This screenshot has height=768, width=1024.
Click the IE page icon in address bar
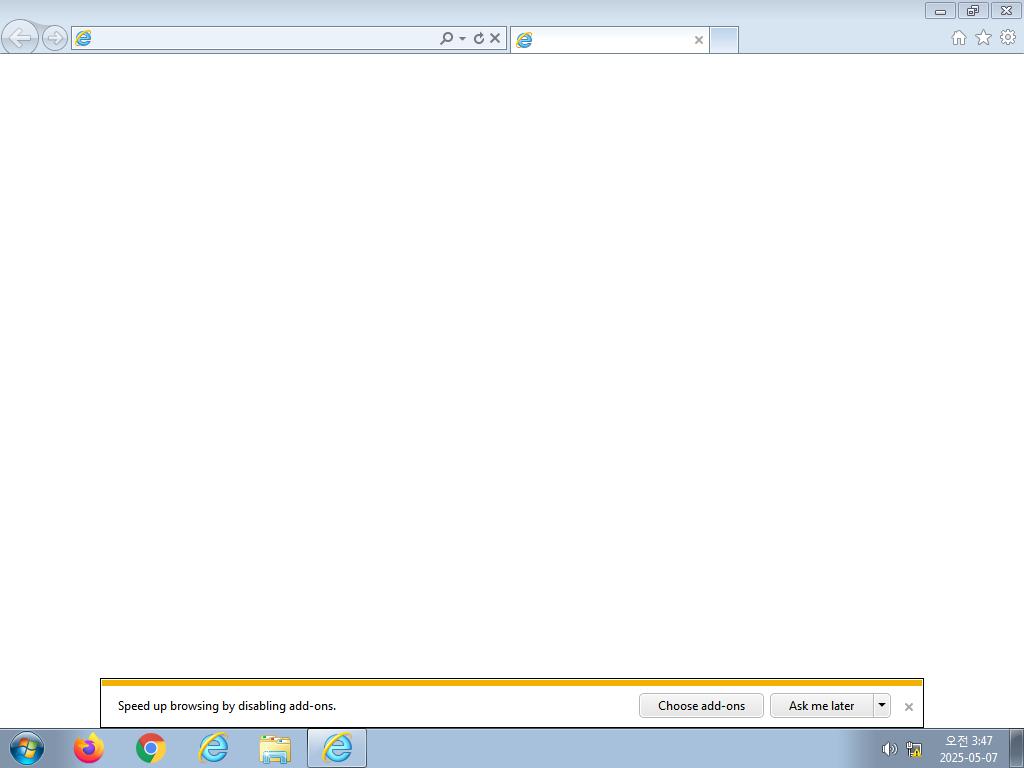(83, 38)
